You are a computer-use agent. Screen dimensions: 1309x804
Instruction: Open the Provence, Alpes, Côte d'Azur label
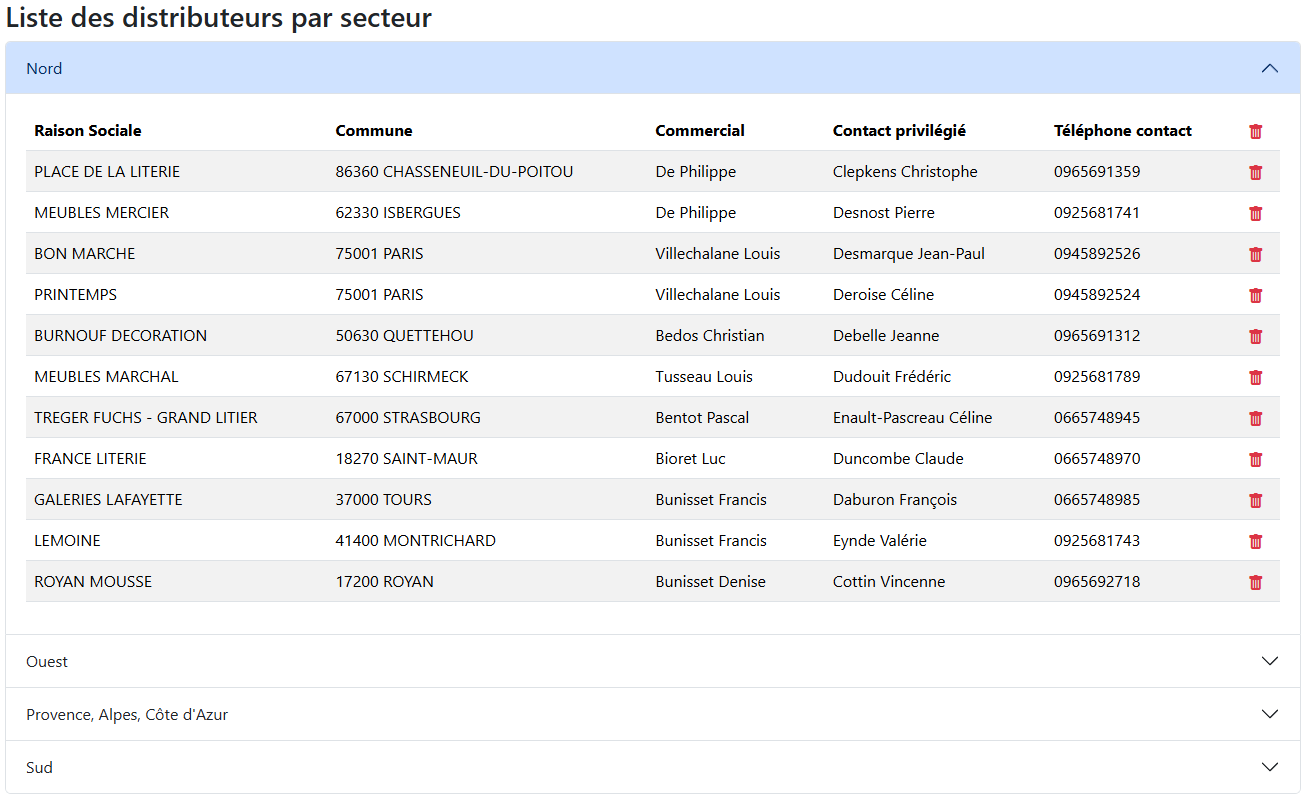[127, 714]
